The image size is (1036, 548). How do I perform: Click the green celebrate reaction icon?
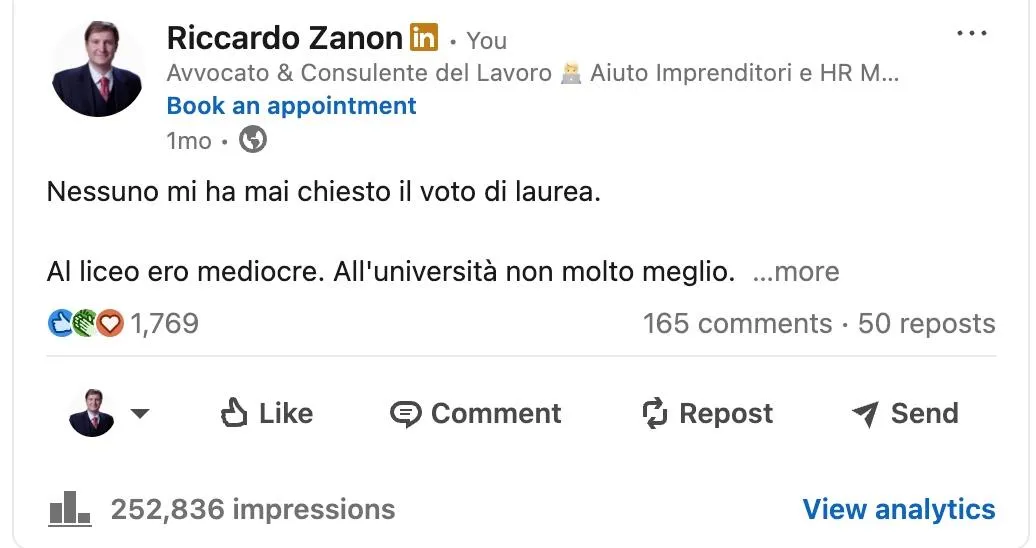pos(85,323)
